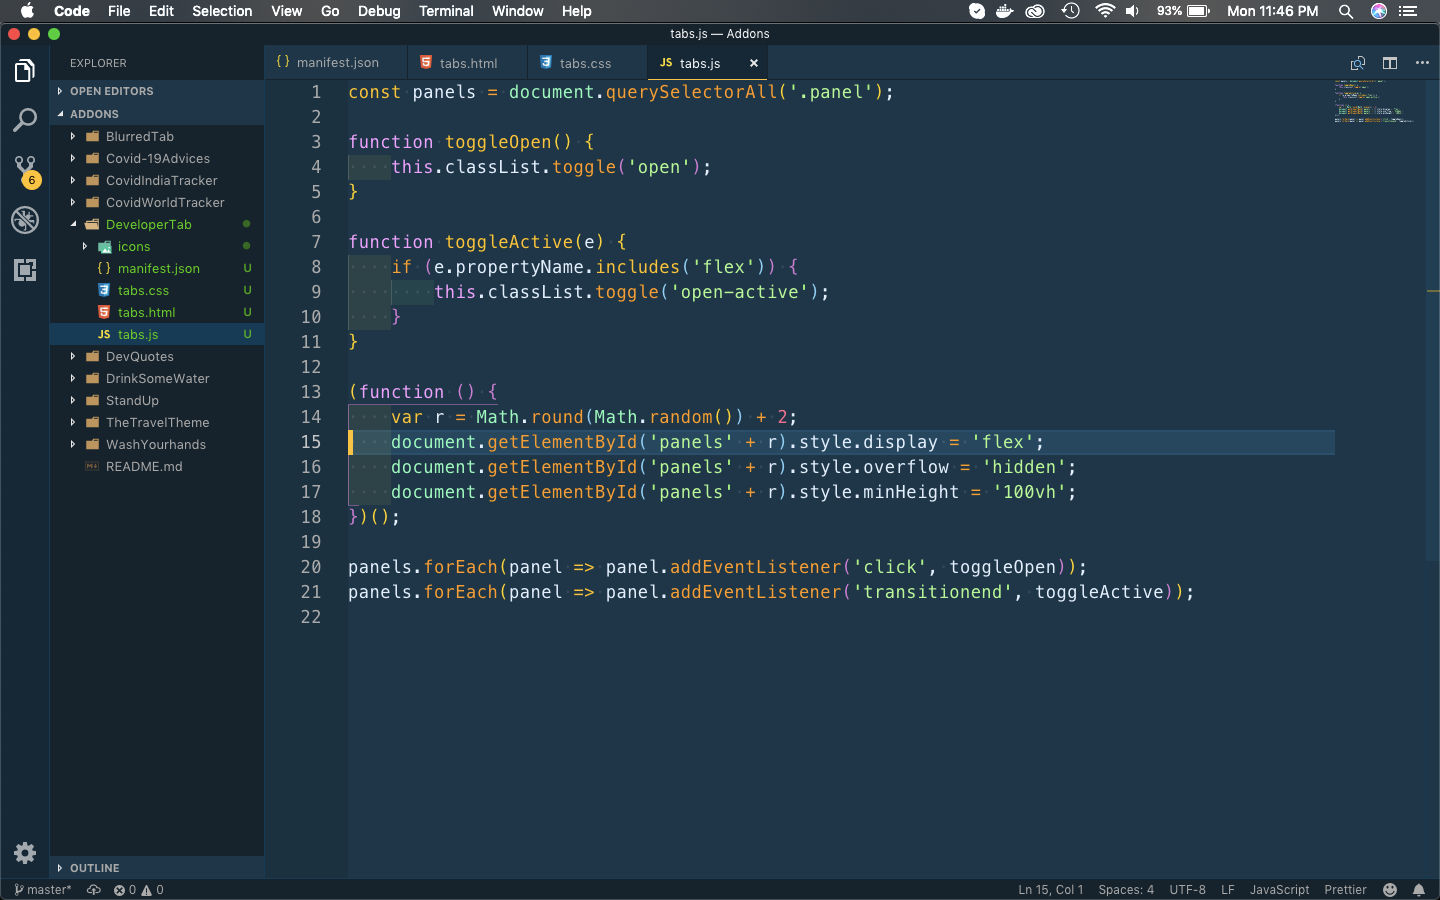Expand the BlurredTab folder
The image size is (1440, 900).
coord(157,136)
